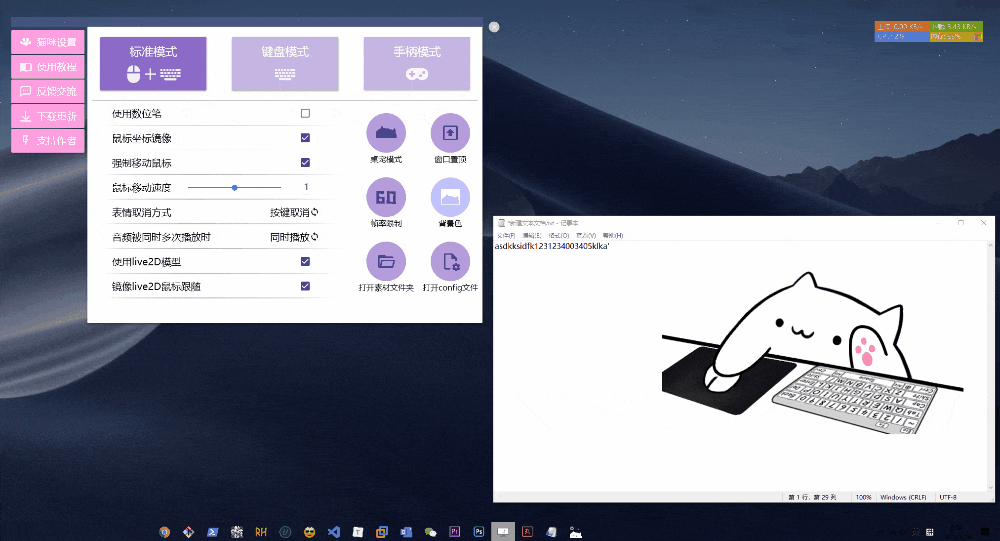
Task: Open the 背景色 background color picker icon
Action: click(x=450, y=197)
